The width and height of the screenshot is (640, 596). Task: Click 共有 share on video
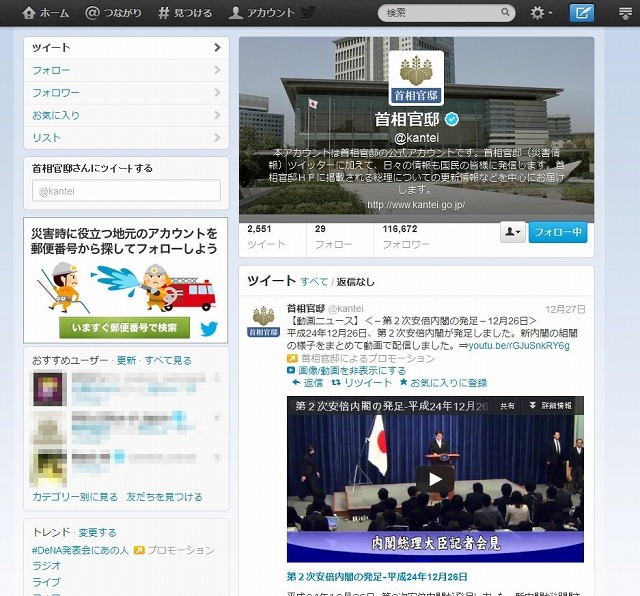pyautogui.click(x=507, y=406)
